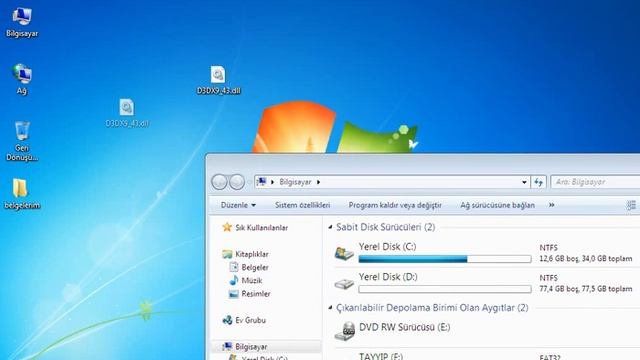Open Resimler library in sidebar
Image resolution: width=640 pixels, height=360 pixels.
[x=256, y=293]
